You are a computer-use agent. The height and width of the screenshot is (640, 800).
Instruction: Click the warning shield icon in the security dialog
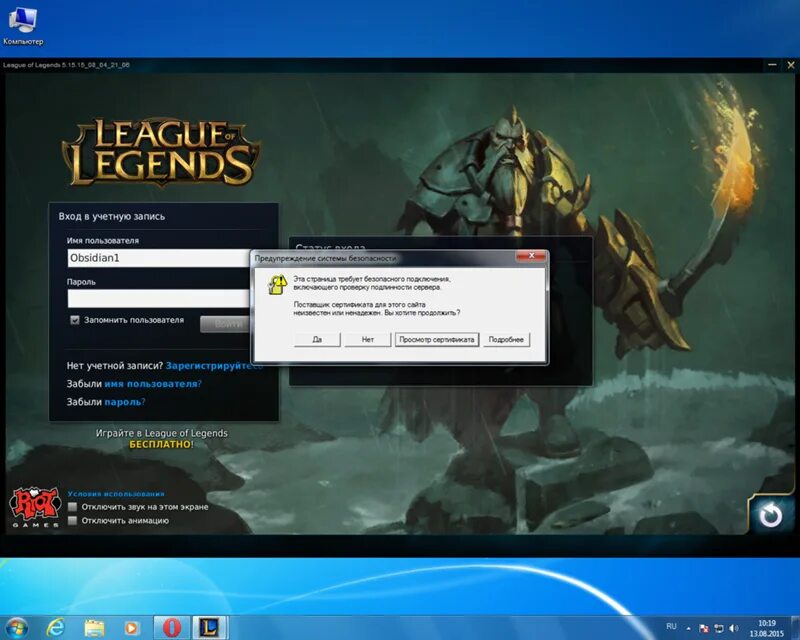tap(278, 285)
